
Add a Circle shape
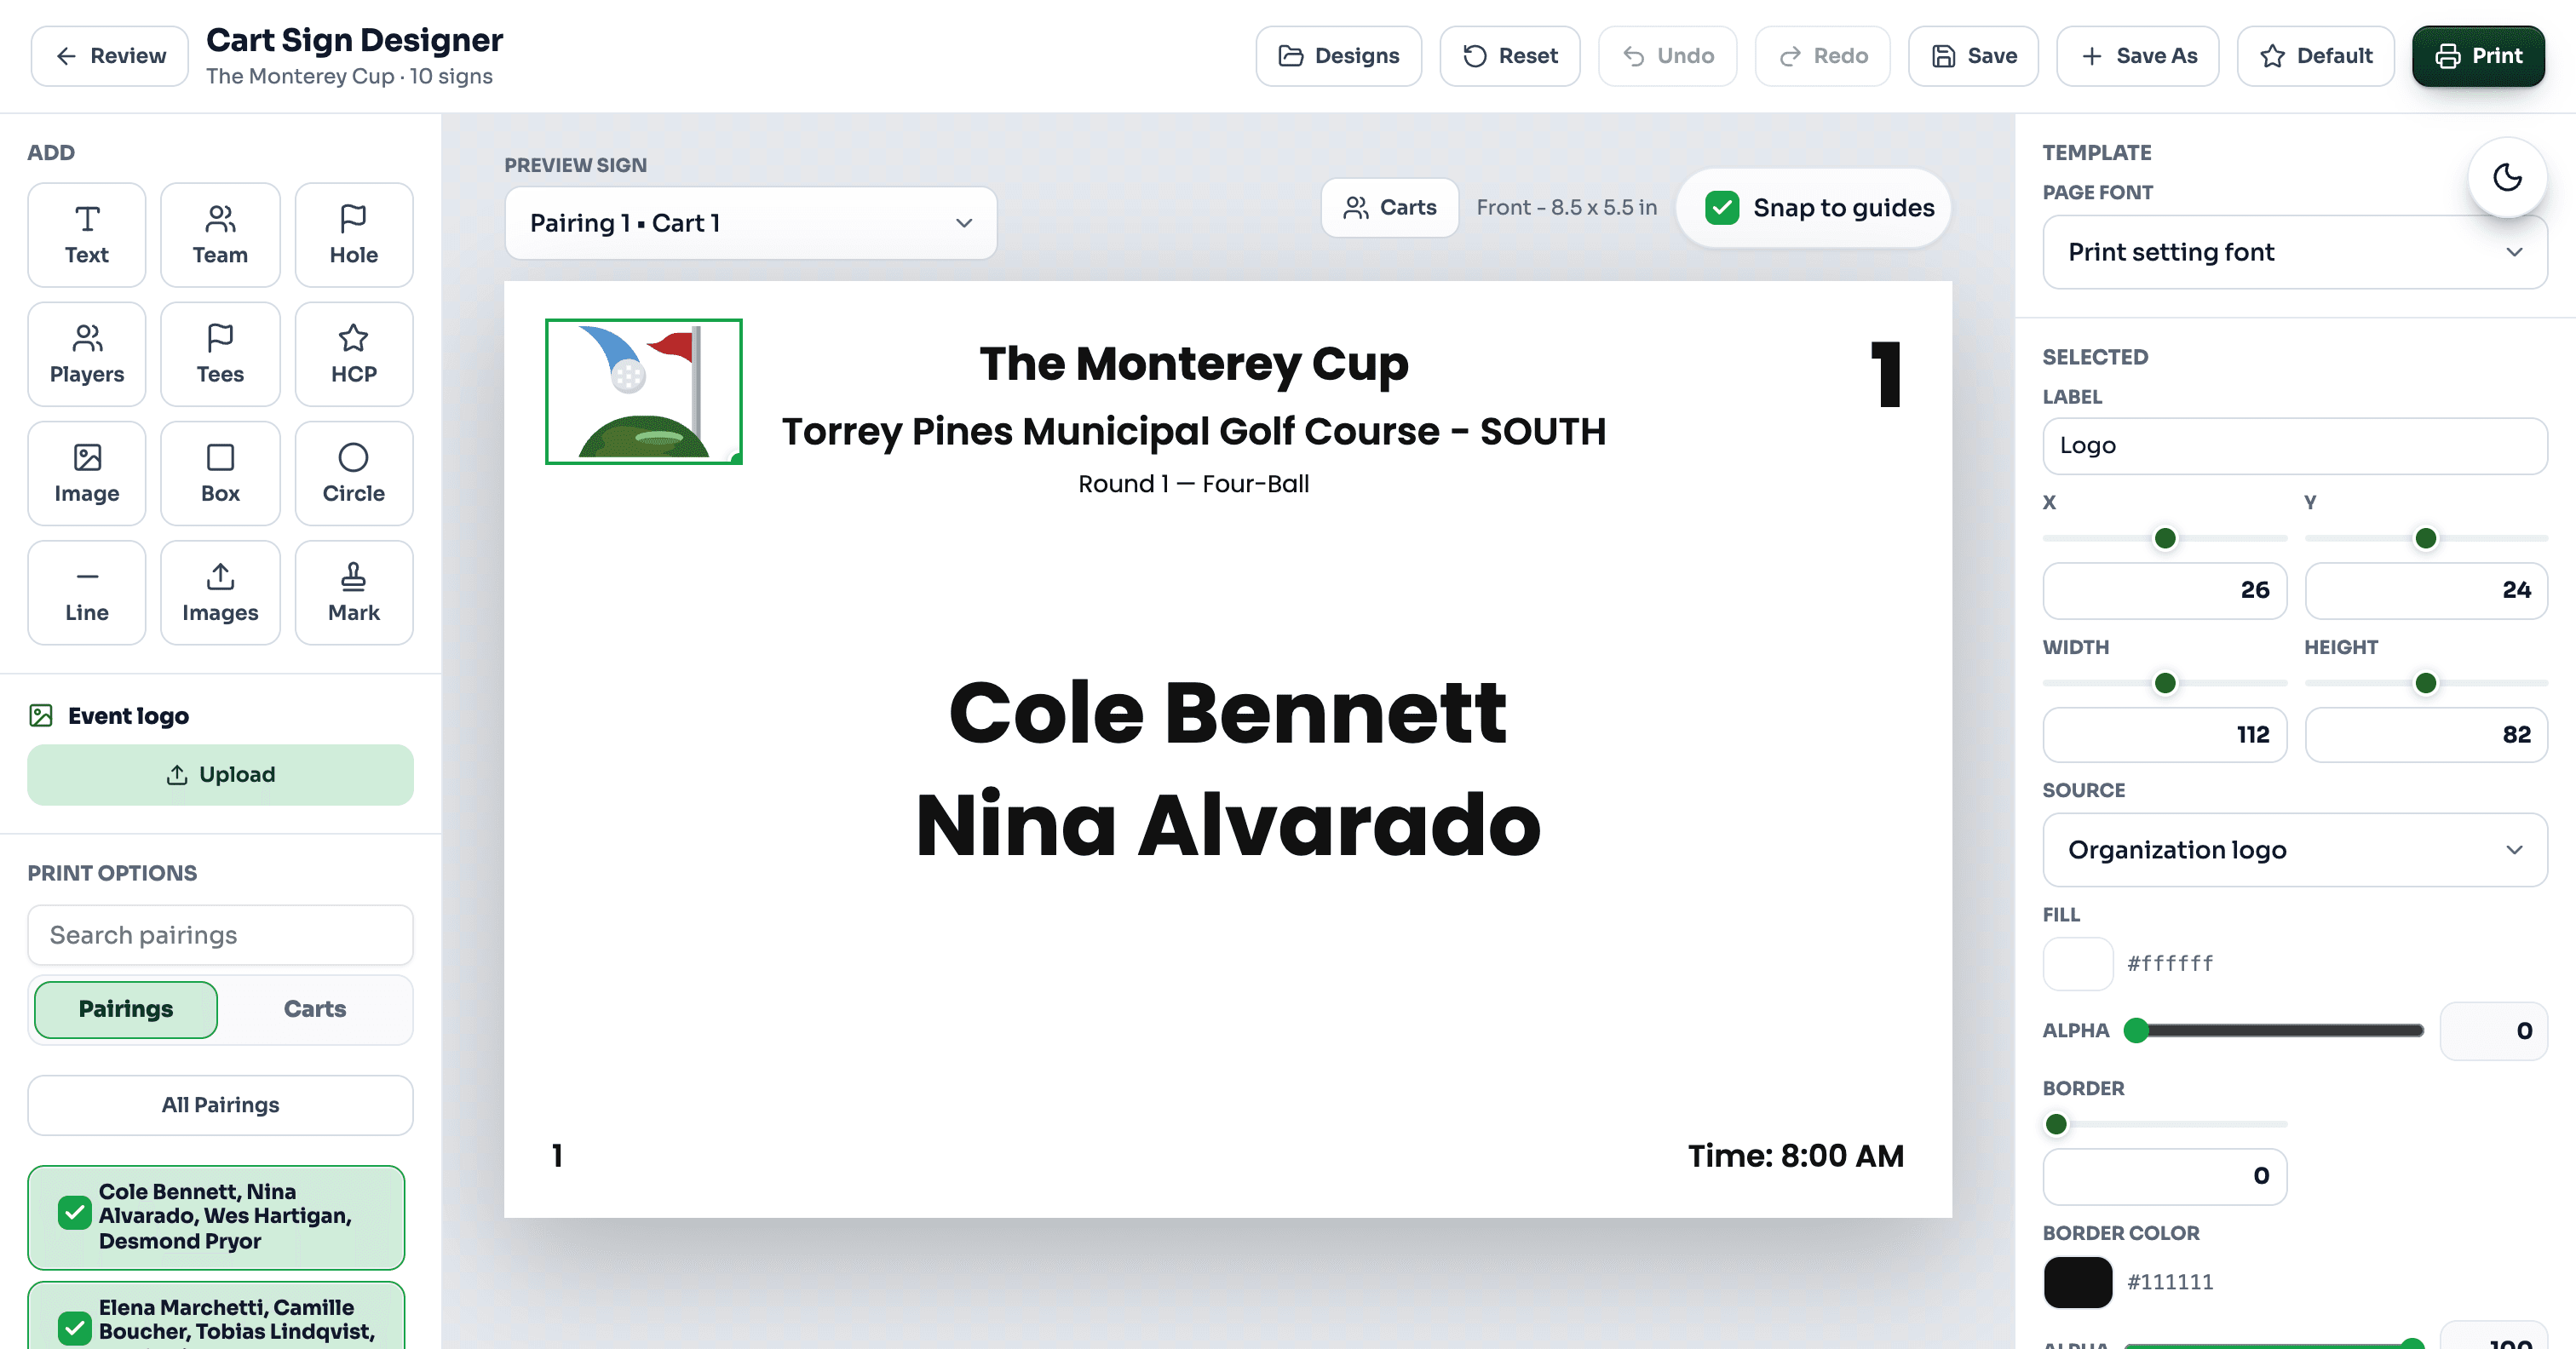point(354,473)
